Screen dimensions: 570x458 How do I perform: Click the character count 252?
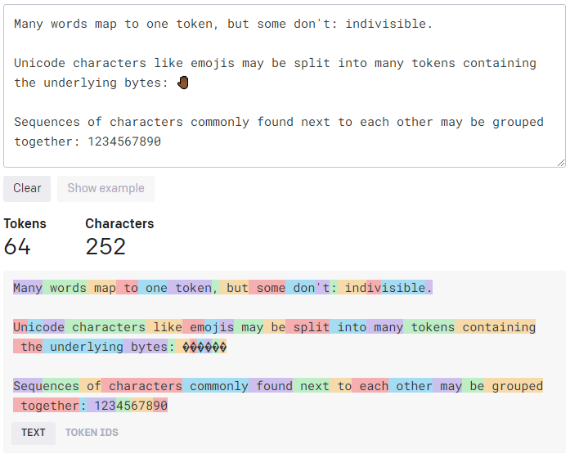coord(105,246)
